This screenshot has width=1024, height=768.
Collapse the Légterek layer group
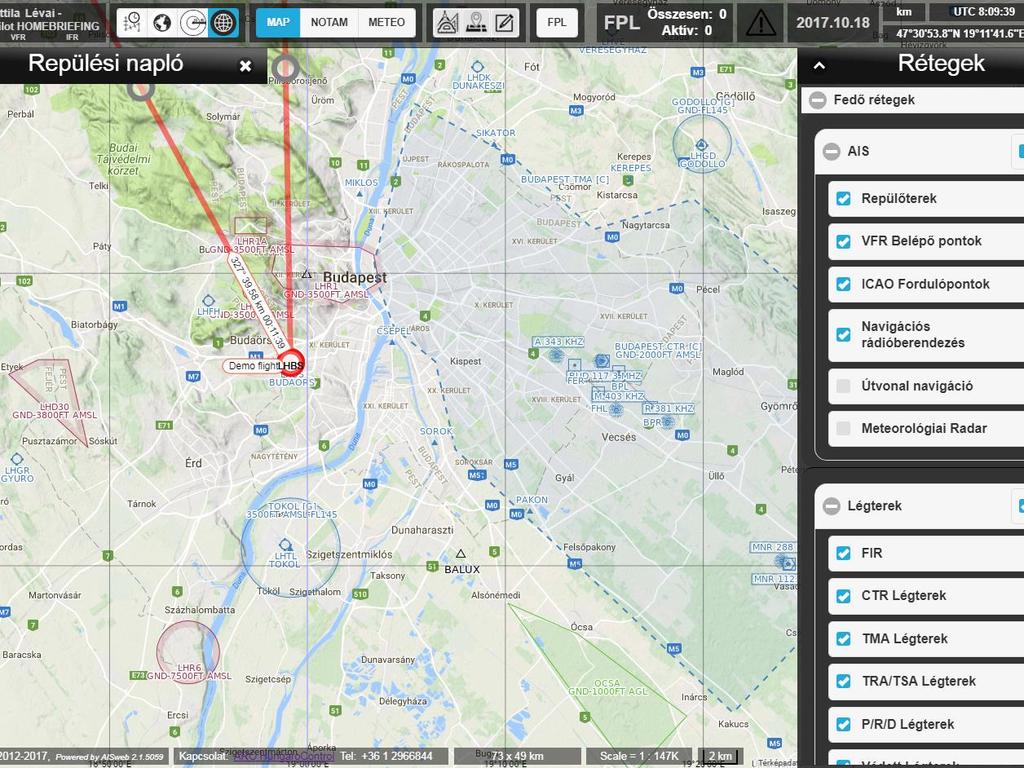tap(831, 506)
